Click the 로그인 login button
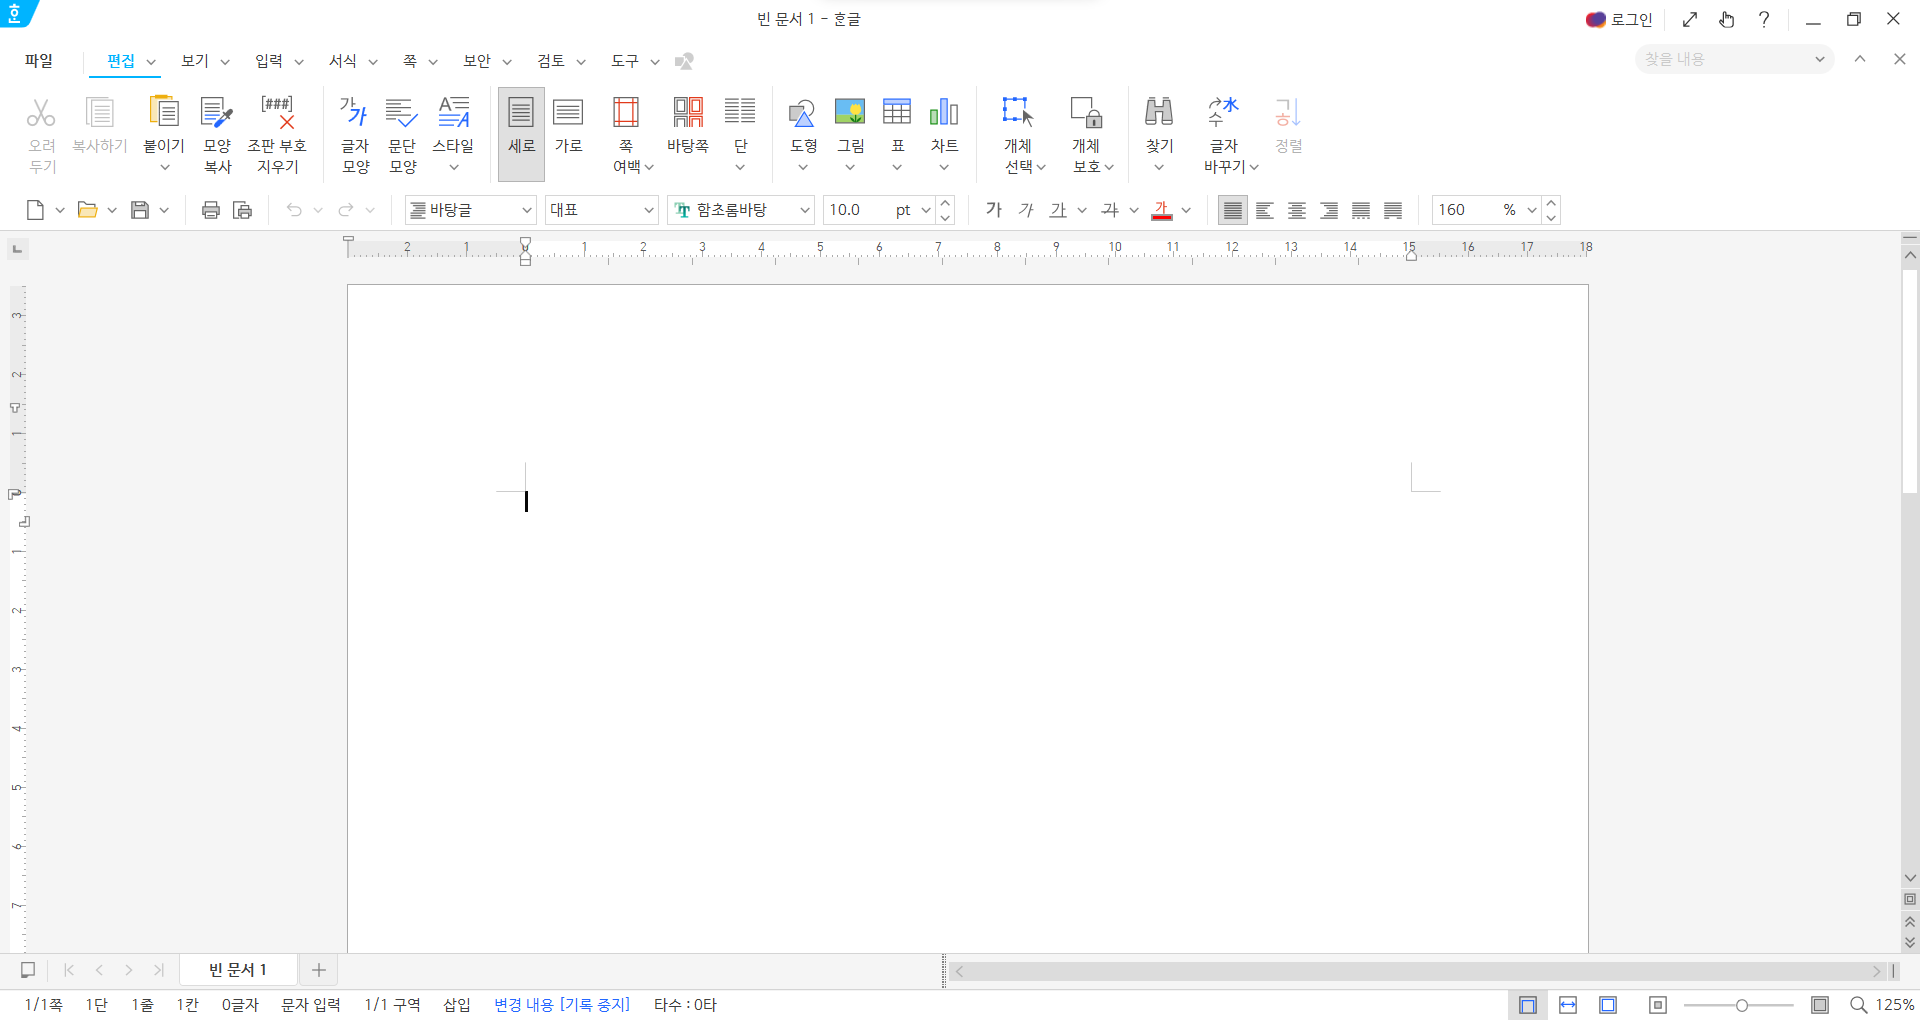This screenshot has height=1020, width=1920. click(x=1620, y=19)
